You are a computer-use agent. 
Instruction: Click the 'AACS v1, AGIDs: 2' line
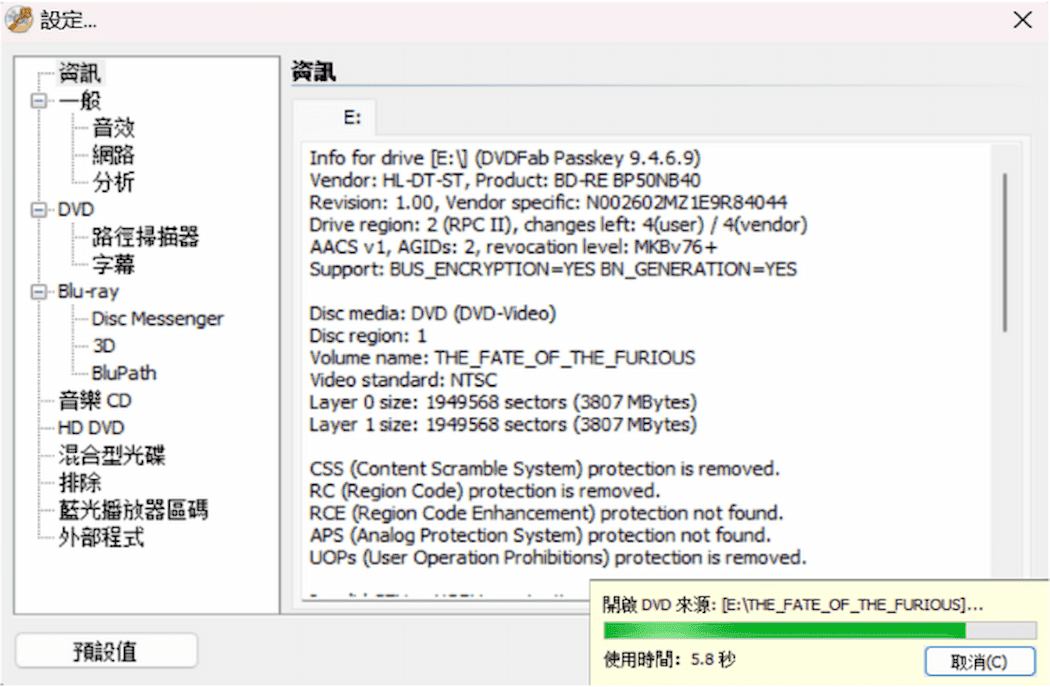(513, 246)
